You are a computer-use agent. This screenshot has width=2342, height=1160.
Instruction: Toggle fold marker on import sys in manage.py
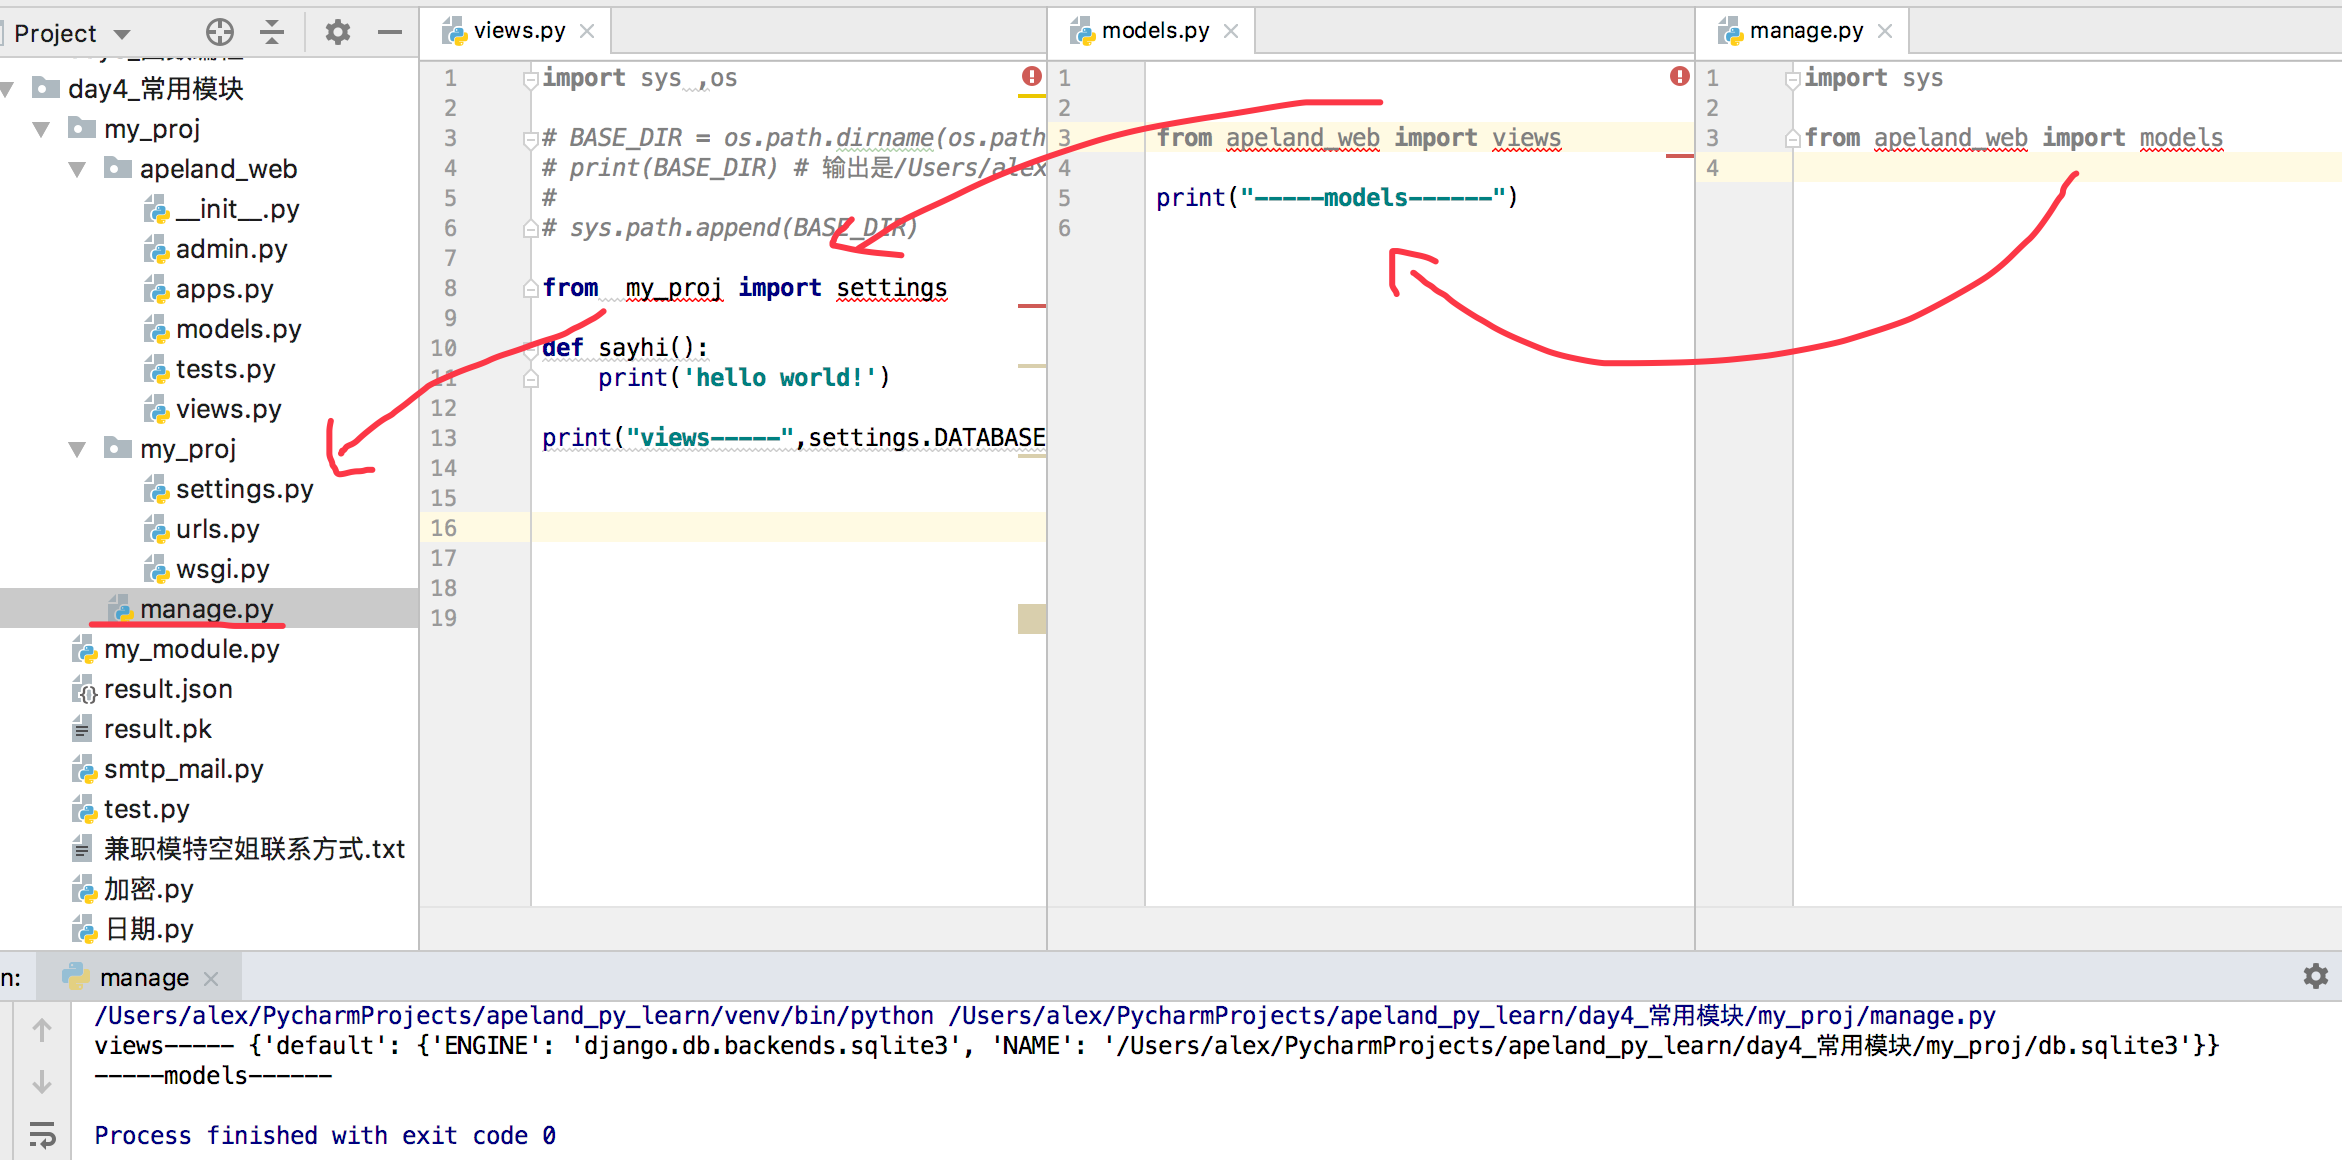1792,78
